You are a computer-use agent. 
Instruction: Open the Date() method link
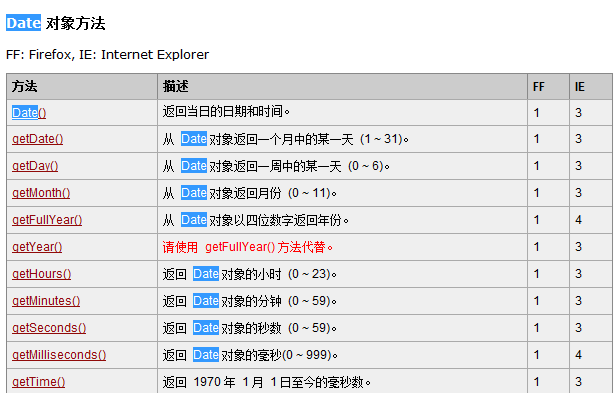(29, 113)
